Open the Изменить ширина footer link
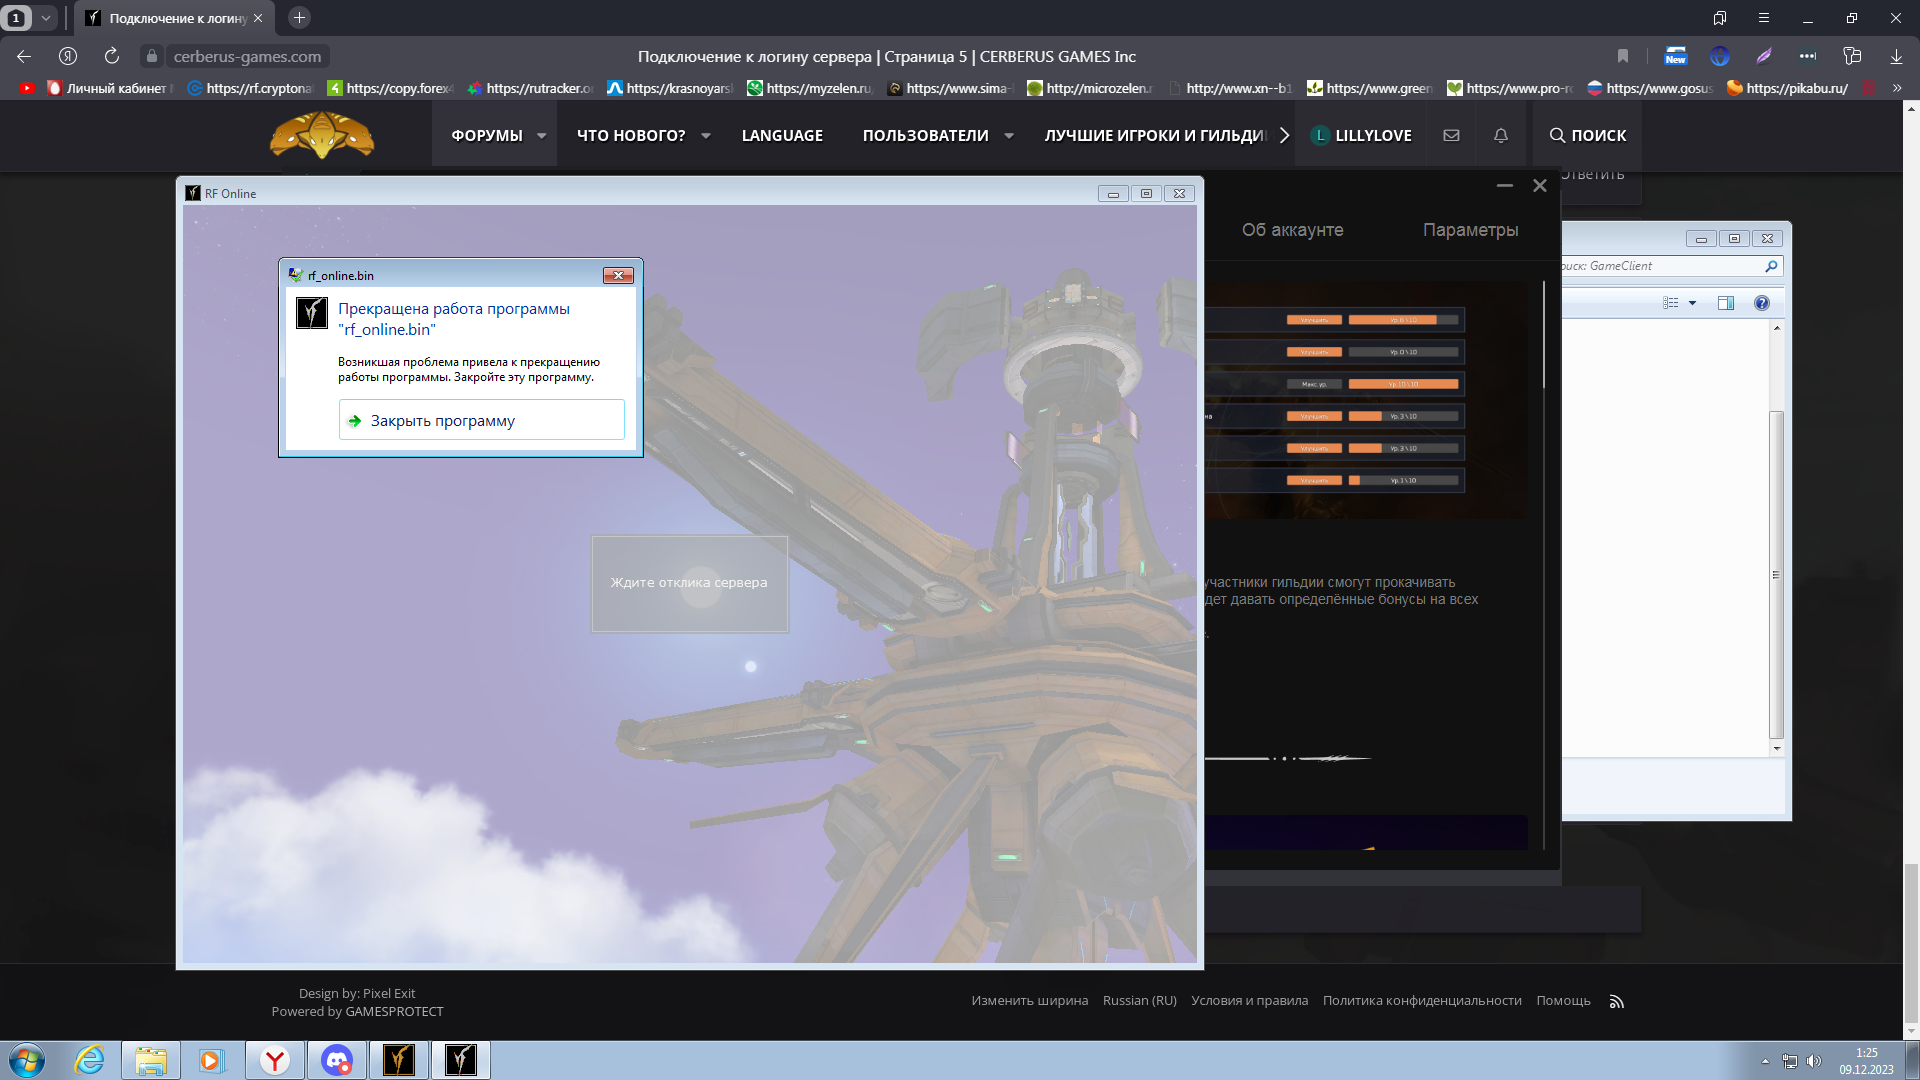This screenshot has height=1080, width=1920. tap(1029, 1000)
